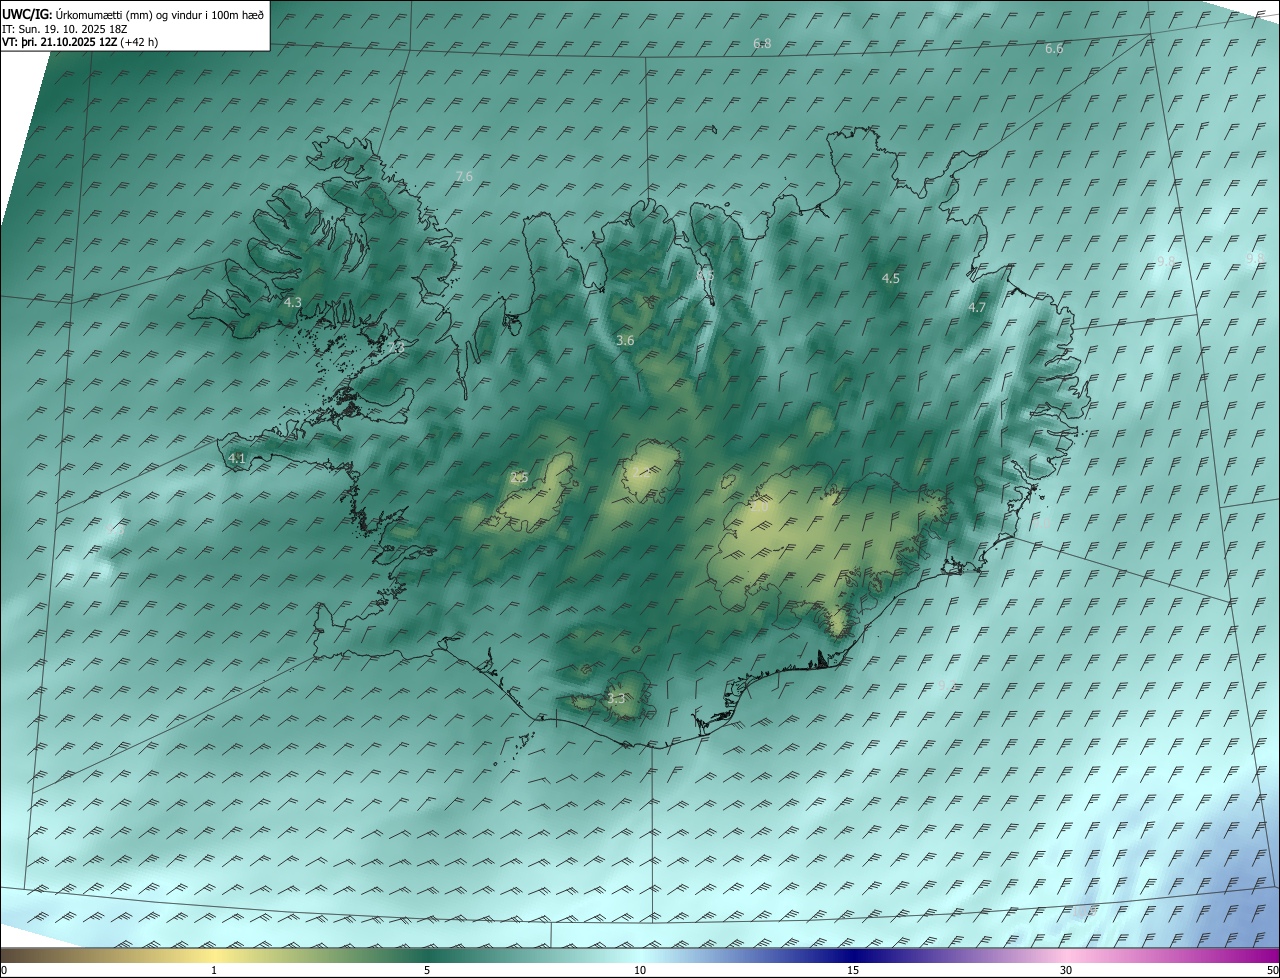Click the 3.6 value label in north Iceland

tap(625, 341)
